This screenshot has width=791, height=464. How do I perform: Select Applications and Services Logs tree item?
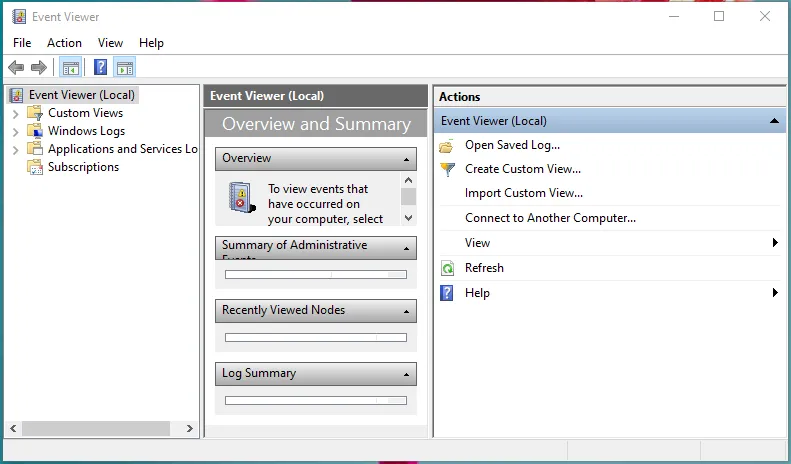[x=123, y=149]
